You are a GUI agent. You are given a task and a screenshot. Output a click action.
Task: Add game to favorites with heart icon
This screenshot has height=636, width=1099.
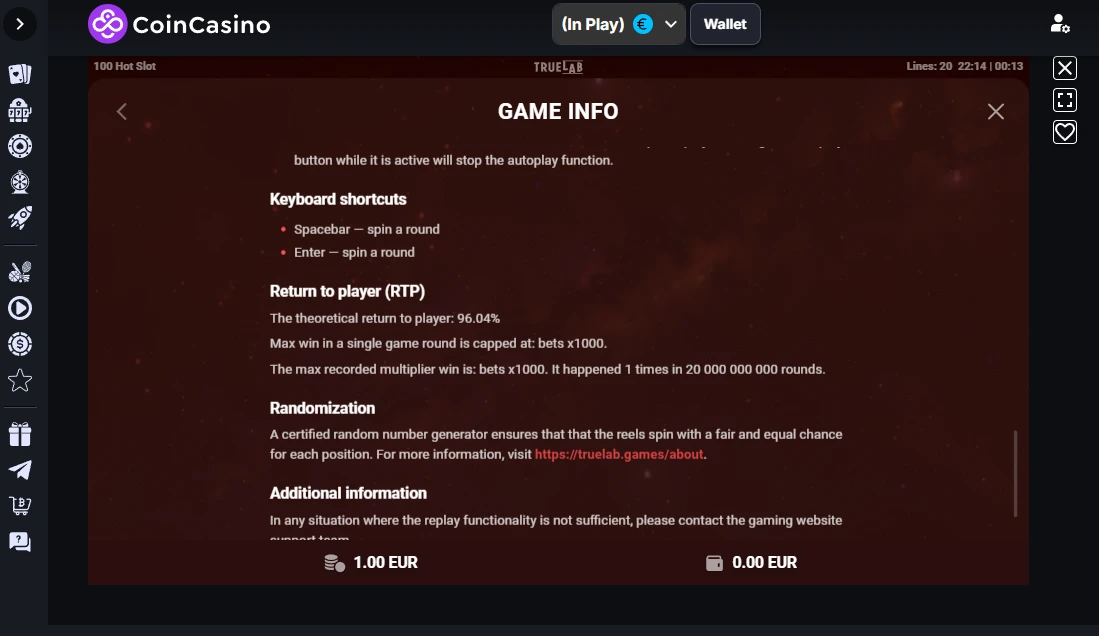click(x=1065, y=132)
